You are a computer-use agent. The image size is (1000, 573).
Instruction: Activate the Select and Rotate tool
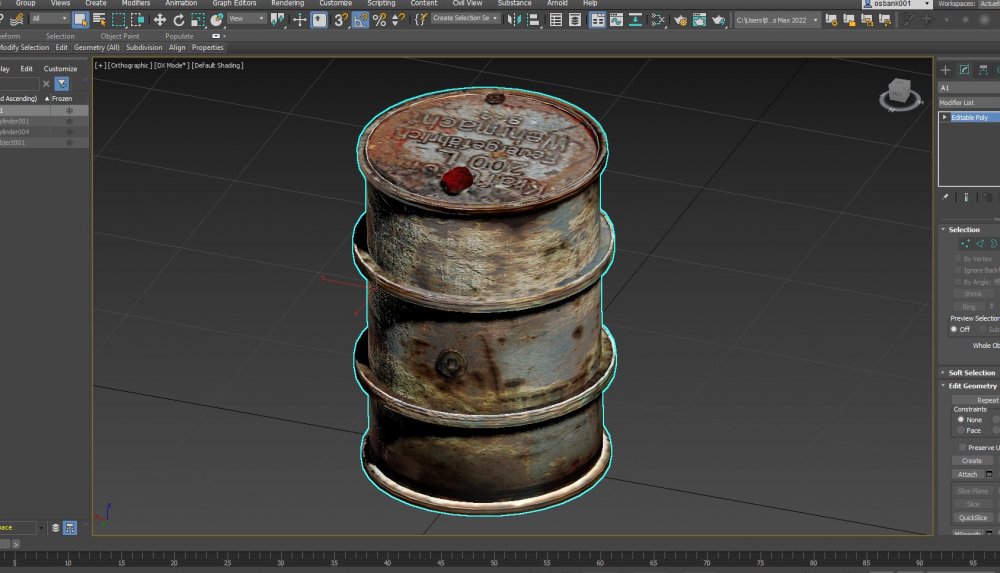(x=178, y=19)
